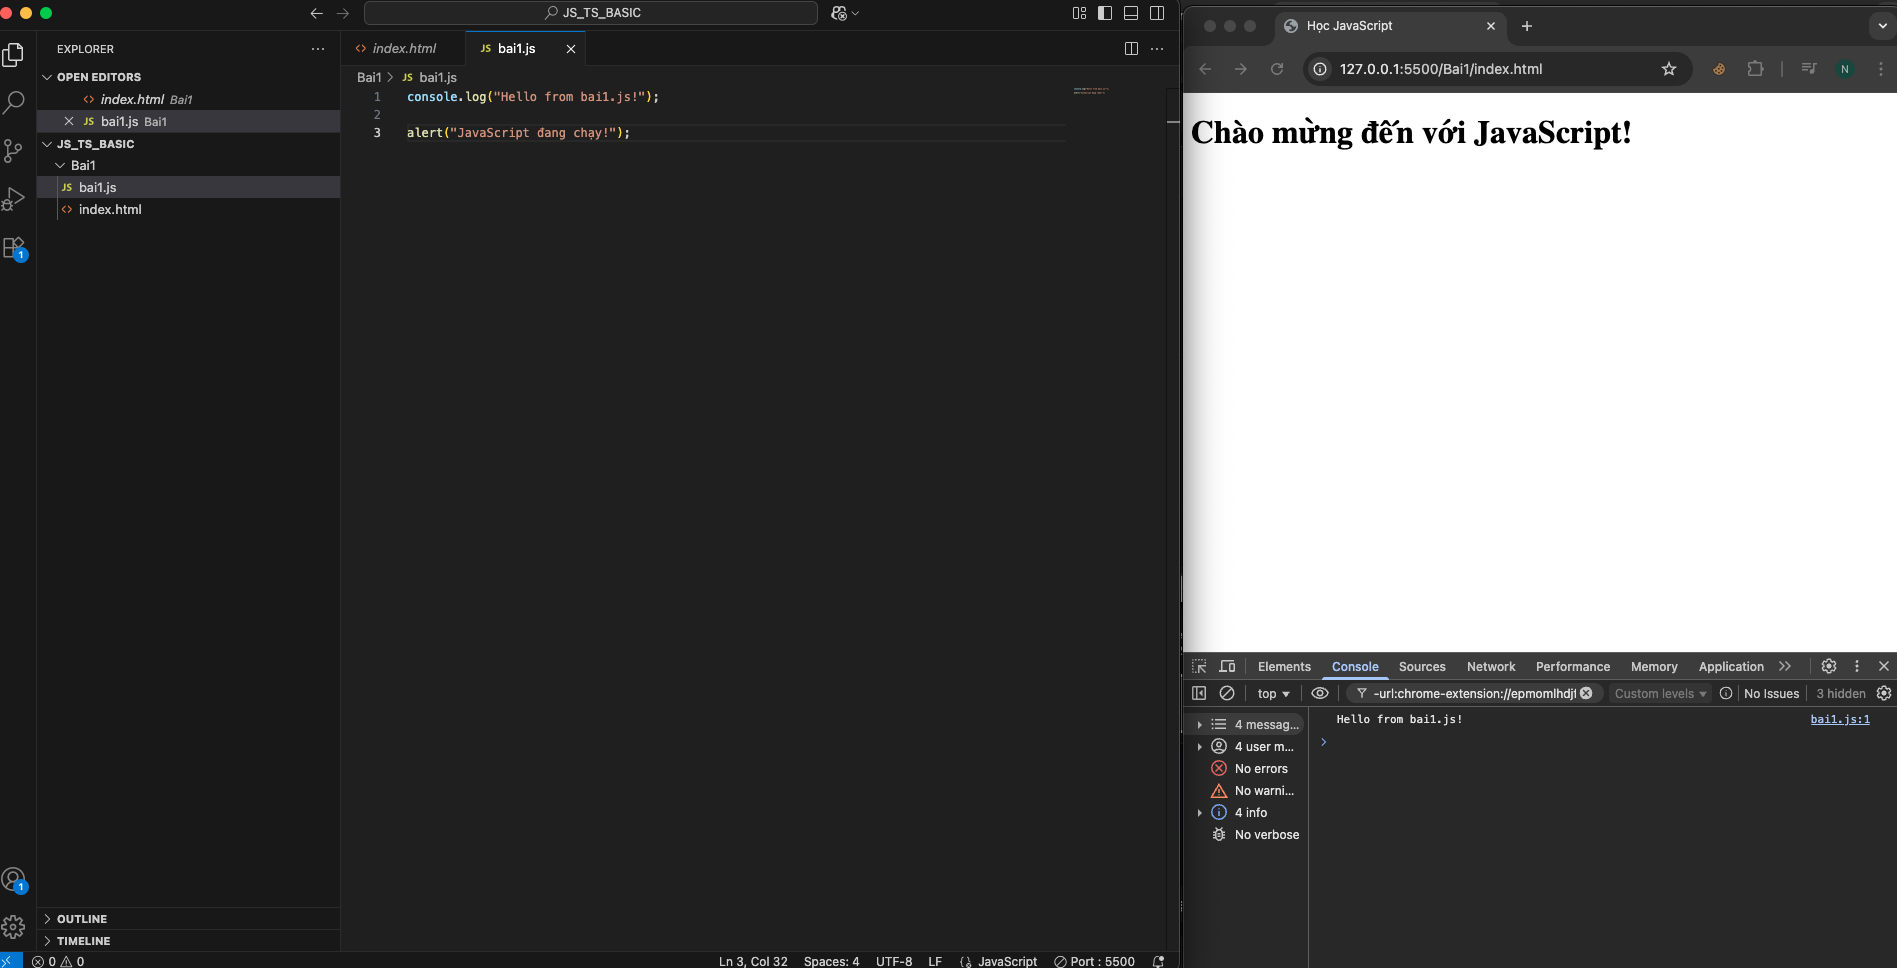Switch to the index.html editor tab
This screenshot has height=968, width=1897.
404,49
